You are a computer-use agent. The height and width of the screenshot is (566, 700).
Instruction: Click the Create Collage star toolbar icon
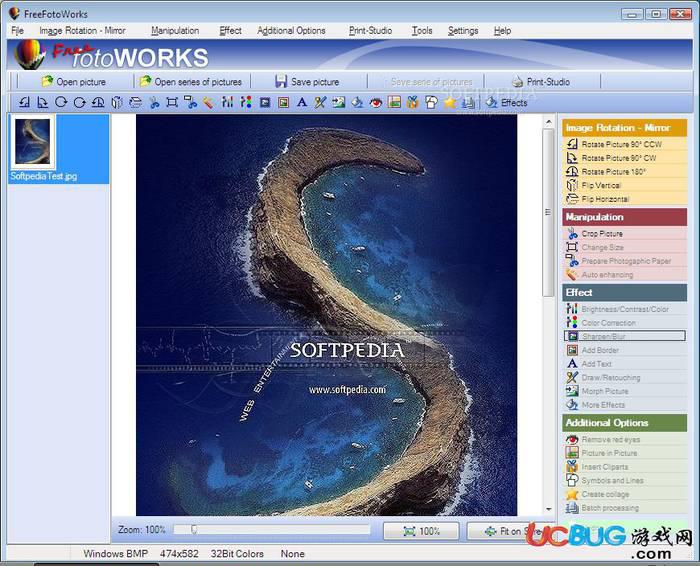pyautogui.click(x=450, y=103)
